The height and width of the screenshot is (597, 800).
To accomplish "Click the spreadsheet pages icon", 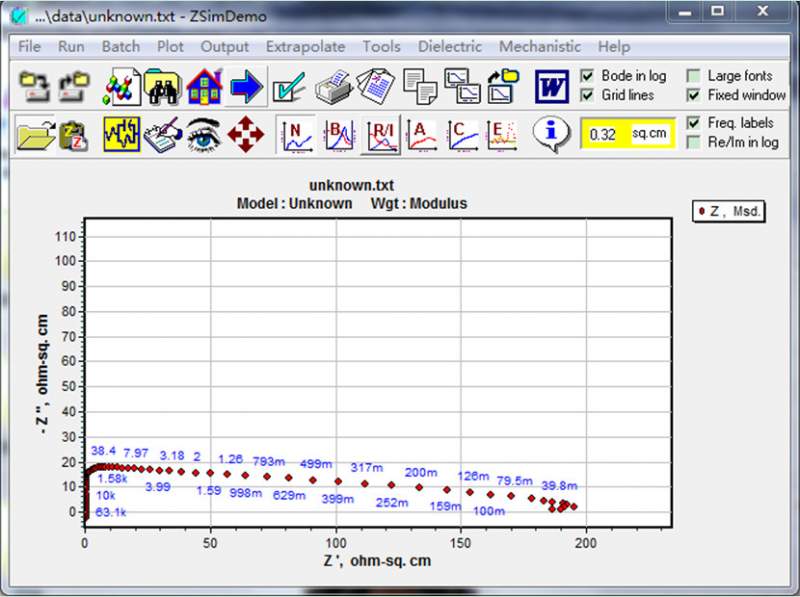I will click(x=376, y=86).
